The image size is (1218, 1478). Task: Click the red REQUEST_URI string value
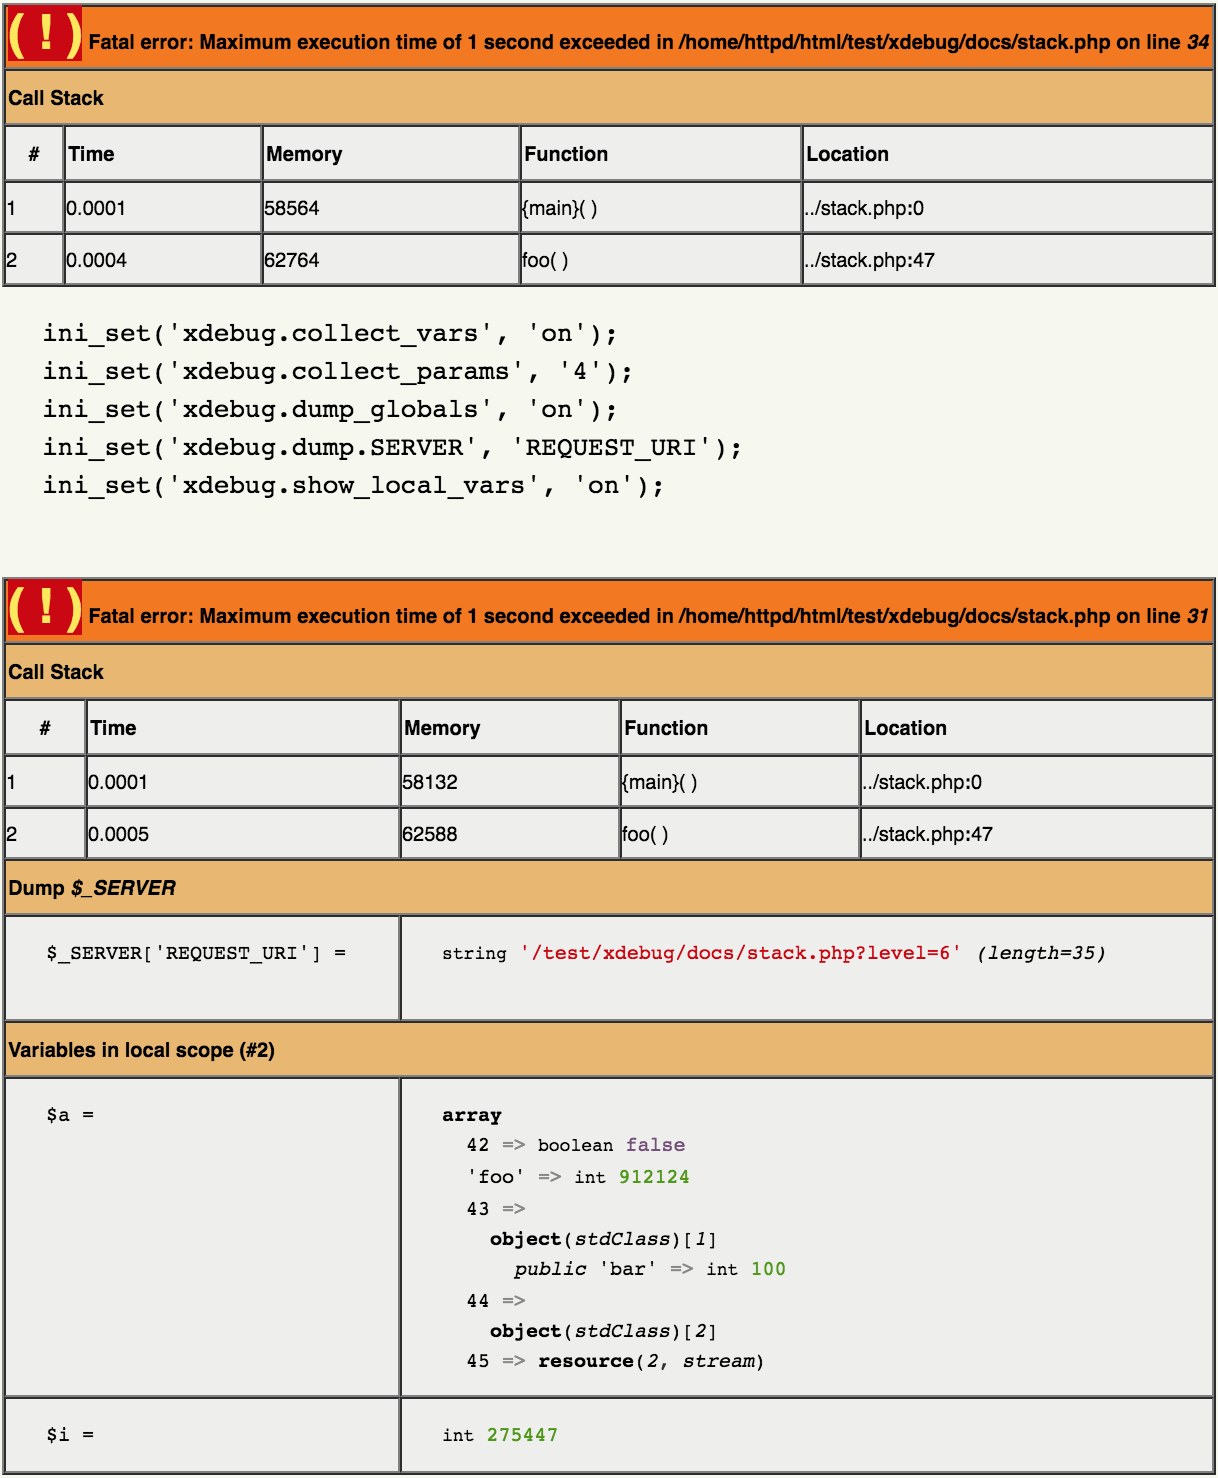(x=740, y=953)
